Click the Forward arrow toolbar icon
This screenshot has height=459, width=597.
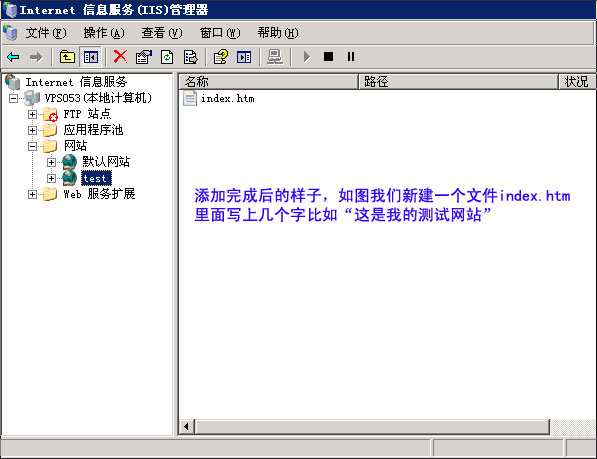tap(36, 57)
